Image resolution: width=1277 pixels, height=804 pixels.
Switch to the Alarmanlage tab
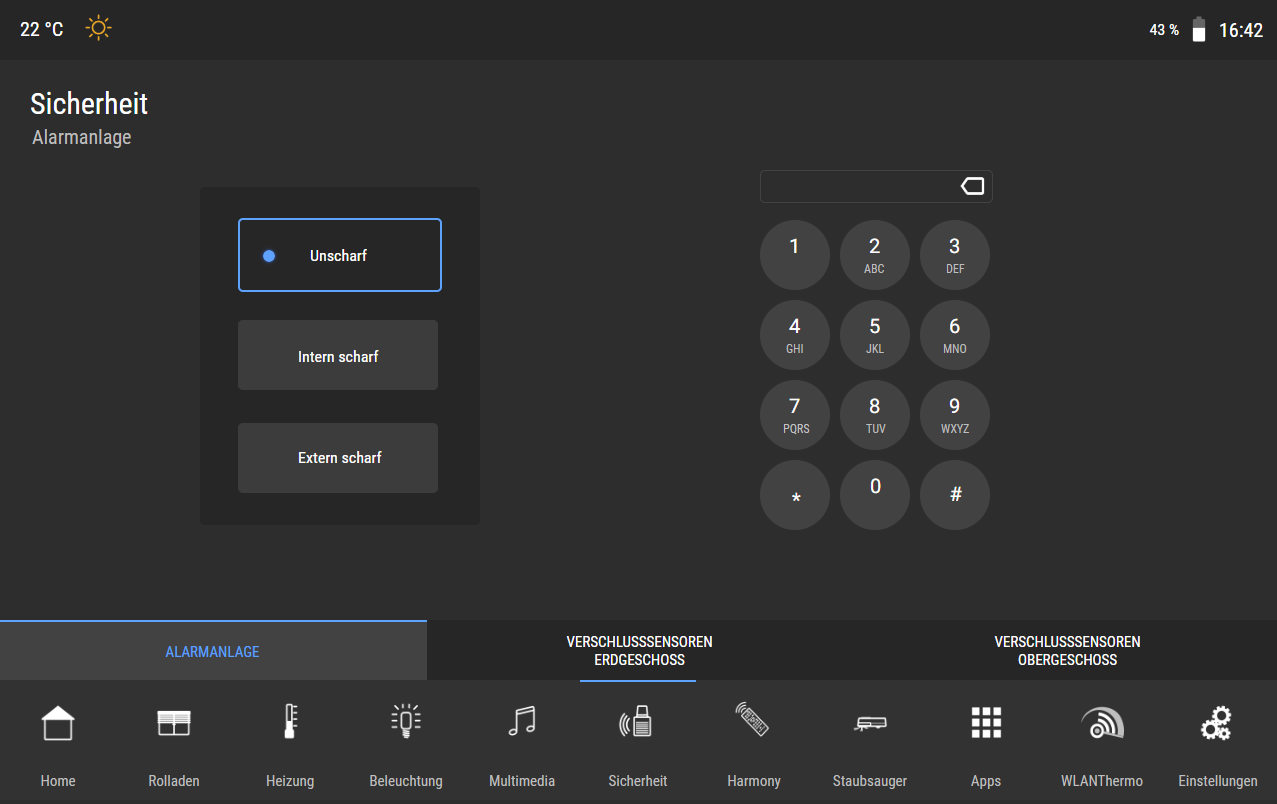coord(213,651)
